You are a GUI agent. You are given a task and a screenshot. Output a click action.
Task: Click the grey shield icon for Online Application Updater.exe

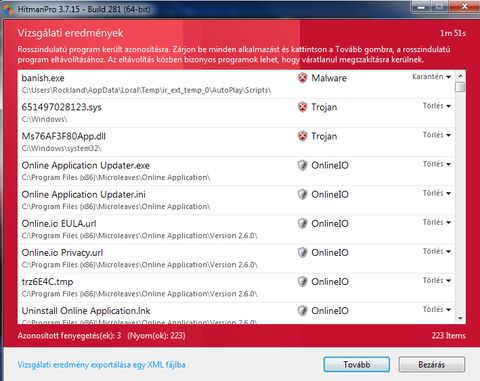click(x=302, y=165)
